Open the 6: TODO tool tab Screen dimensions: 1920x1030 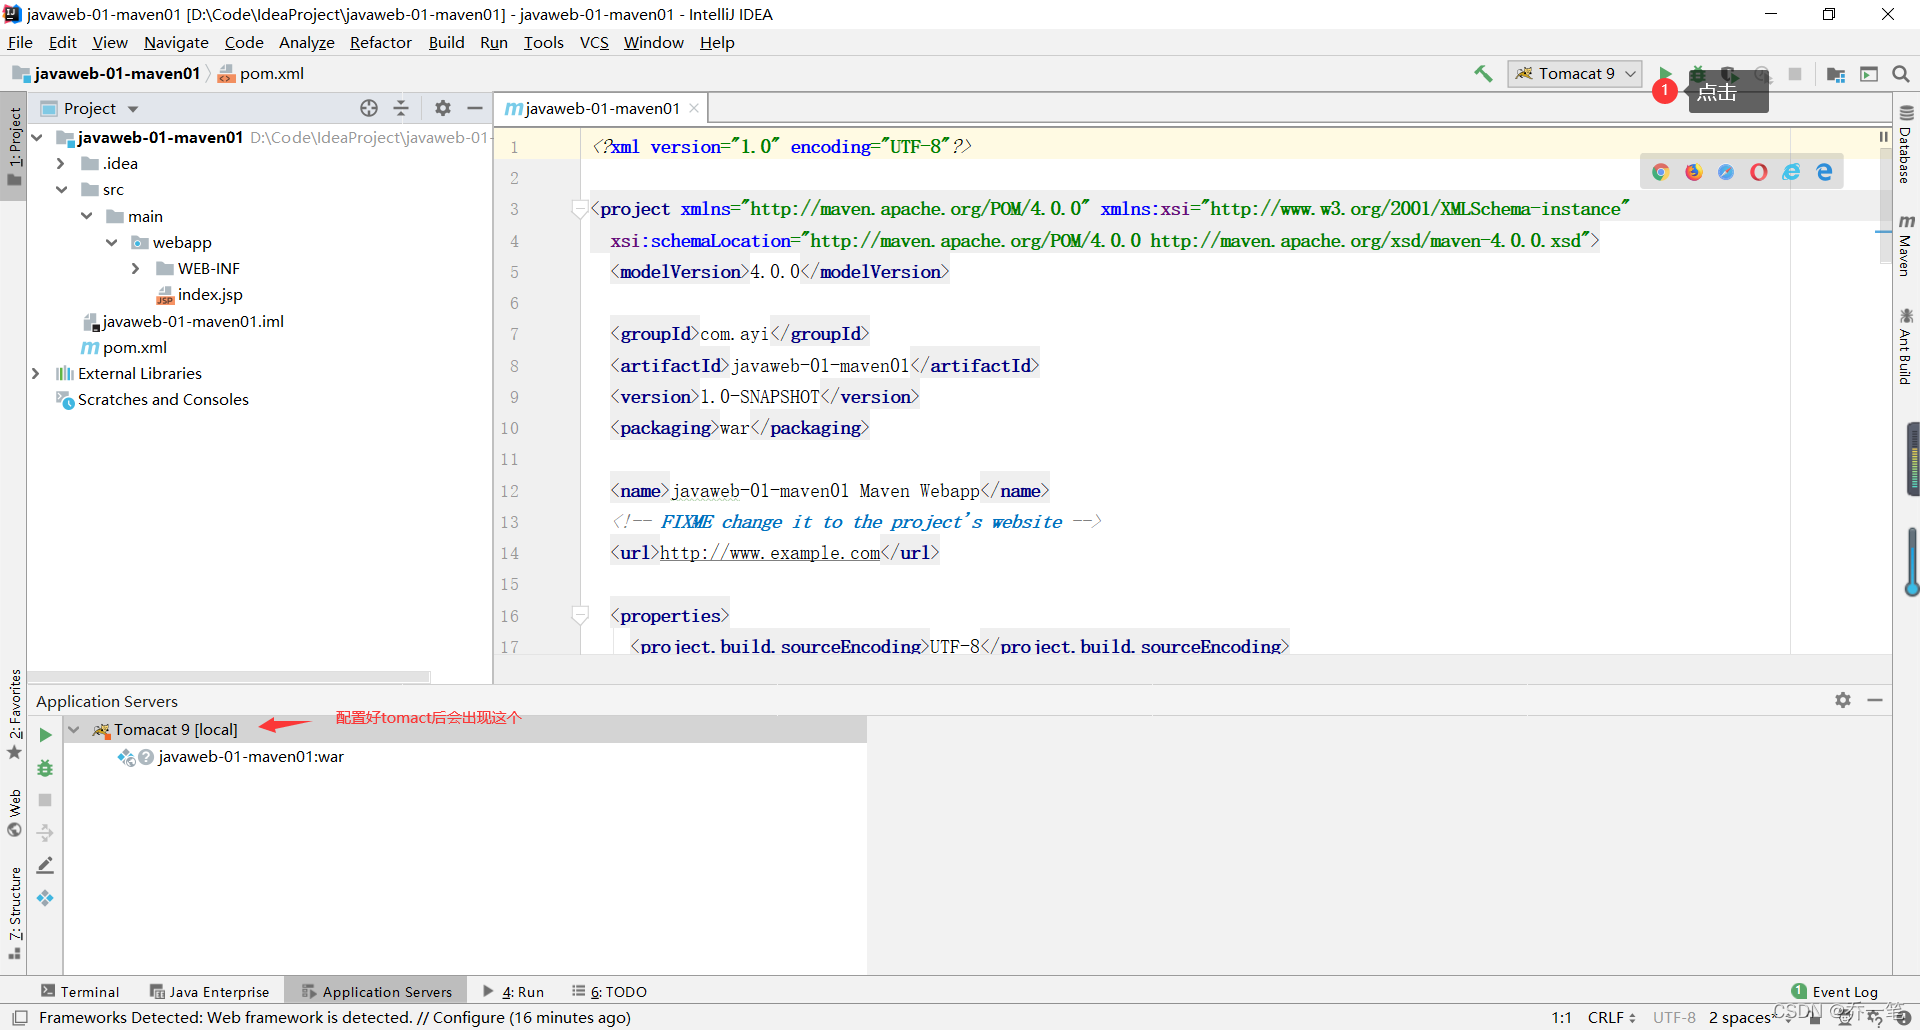click(610, 992)
